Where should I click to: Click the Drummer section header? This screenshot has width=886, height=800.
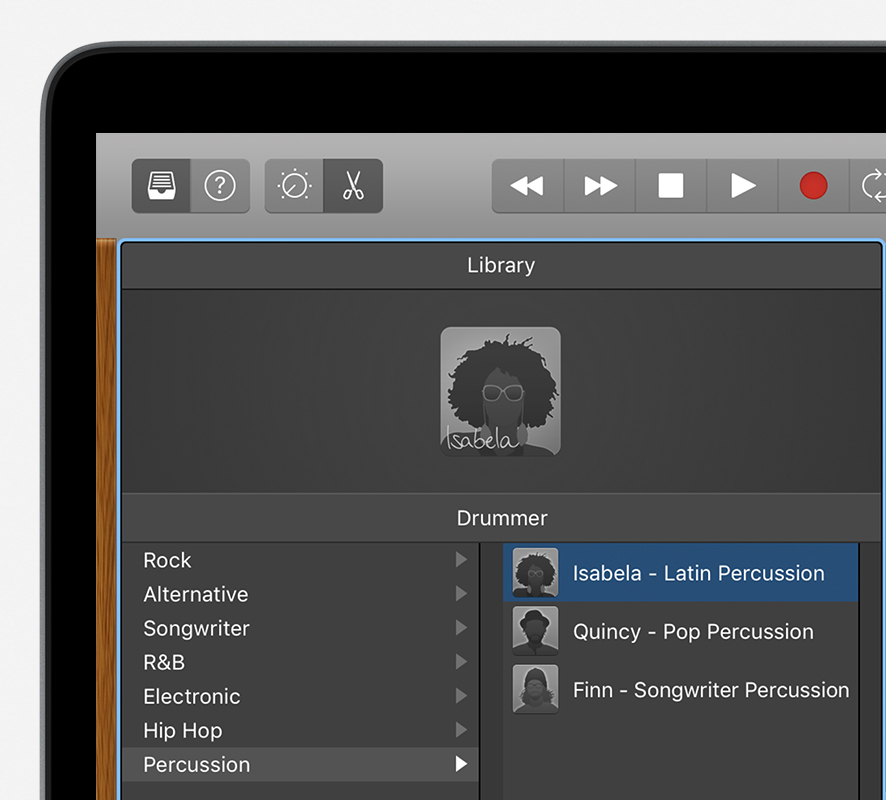point(501,518)
